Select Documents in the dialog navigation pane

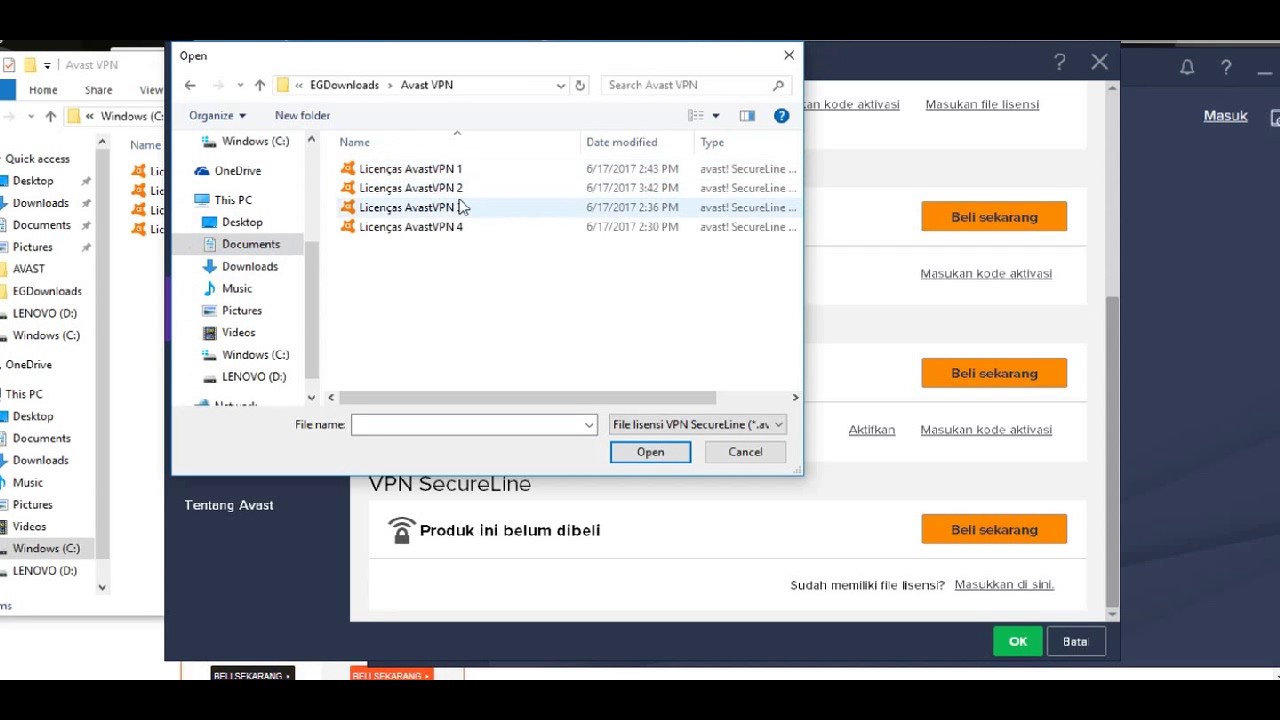tap(251, 244)
